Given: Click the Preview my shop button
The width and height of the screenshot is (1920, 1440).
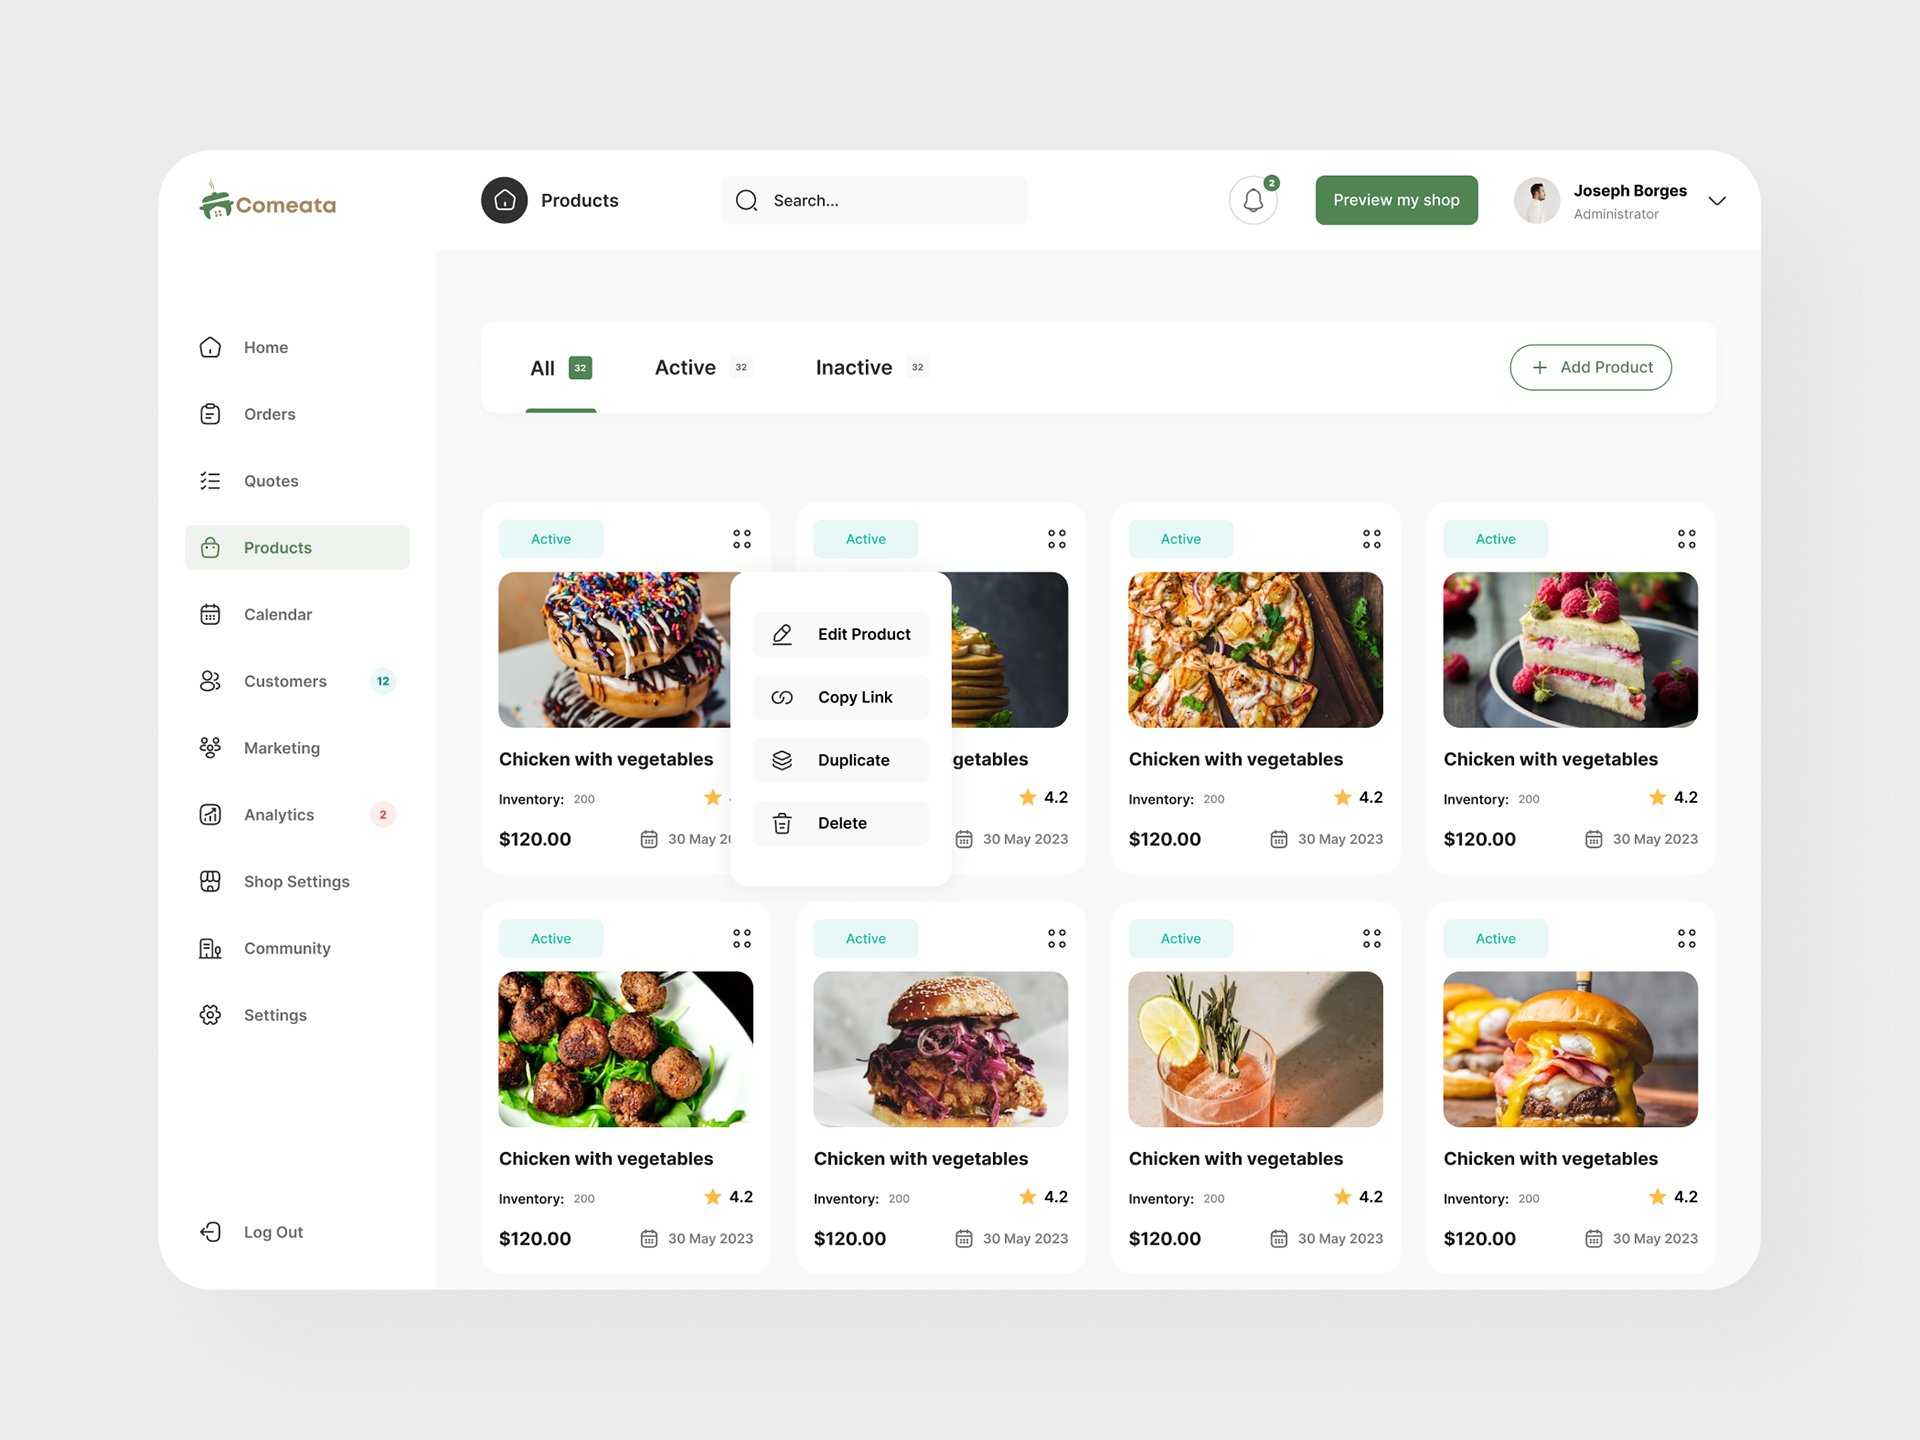Looking at the screenshot, I should pos(1396,201).
